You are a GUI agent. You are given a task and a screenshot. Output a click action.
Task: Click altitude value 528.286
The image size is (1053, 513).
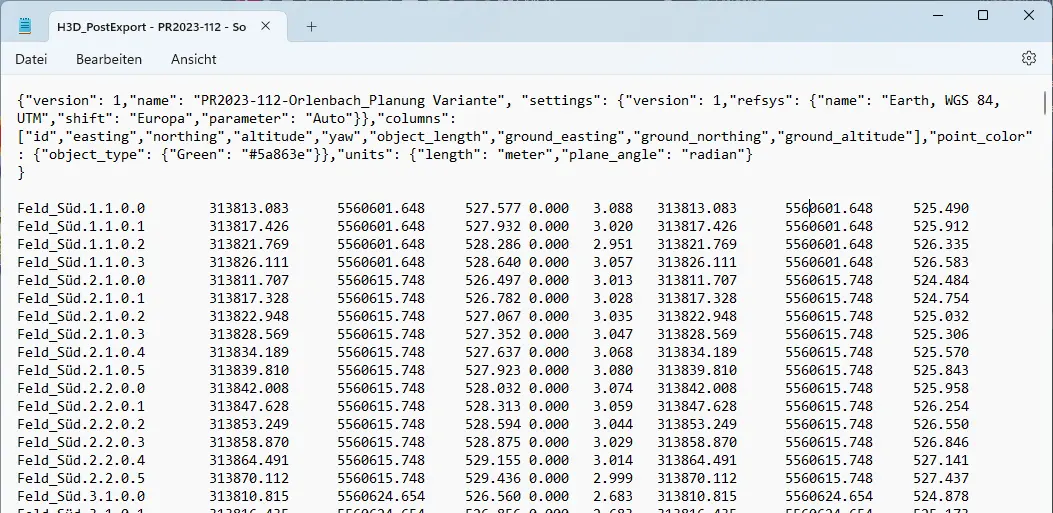pos(493,244)
